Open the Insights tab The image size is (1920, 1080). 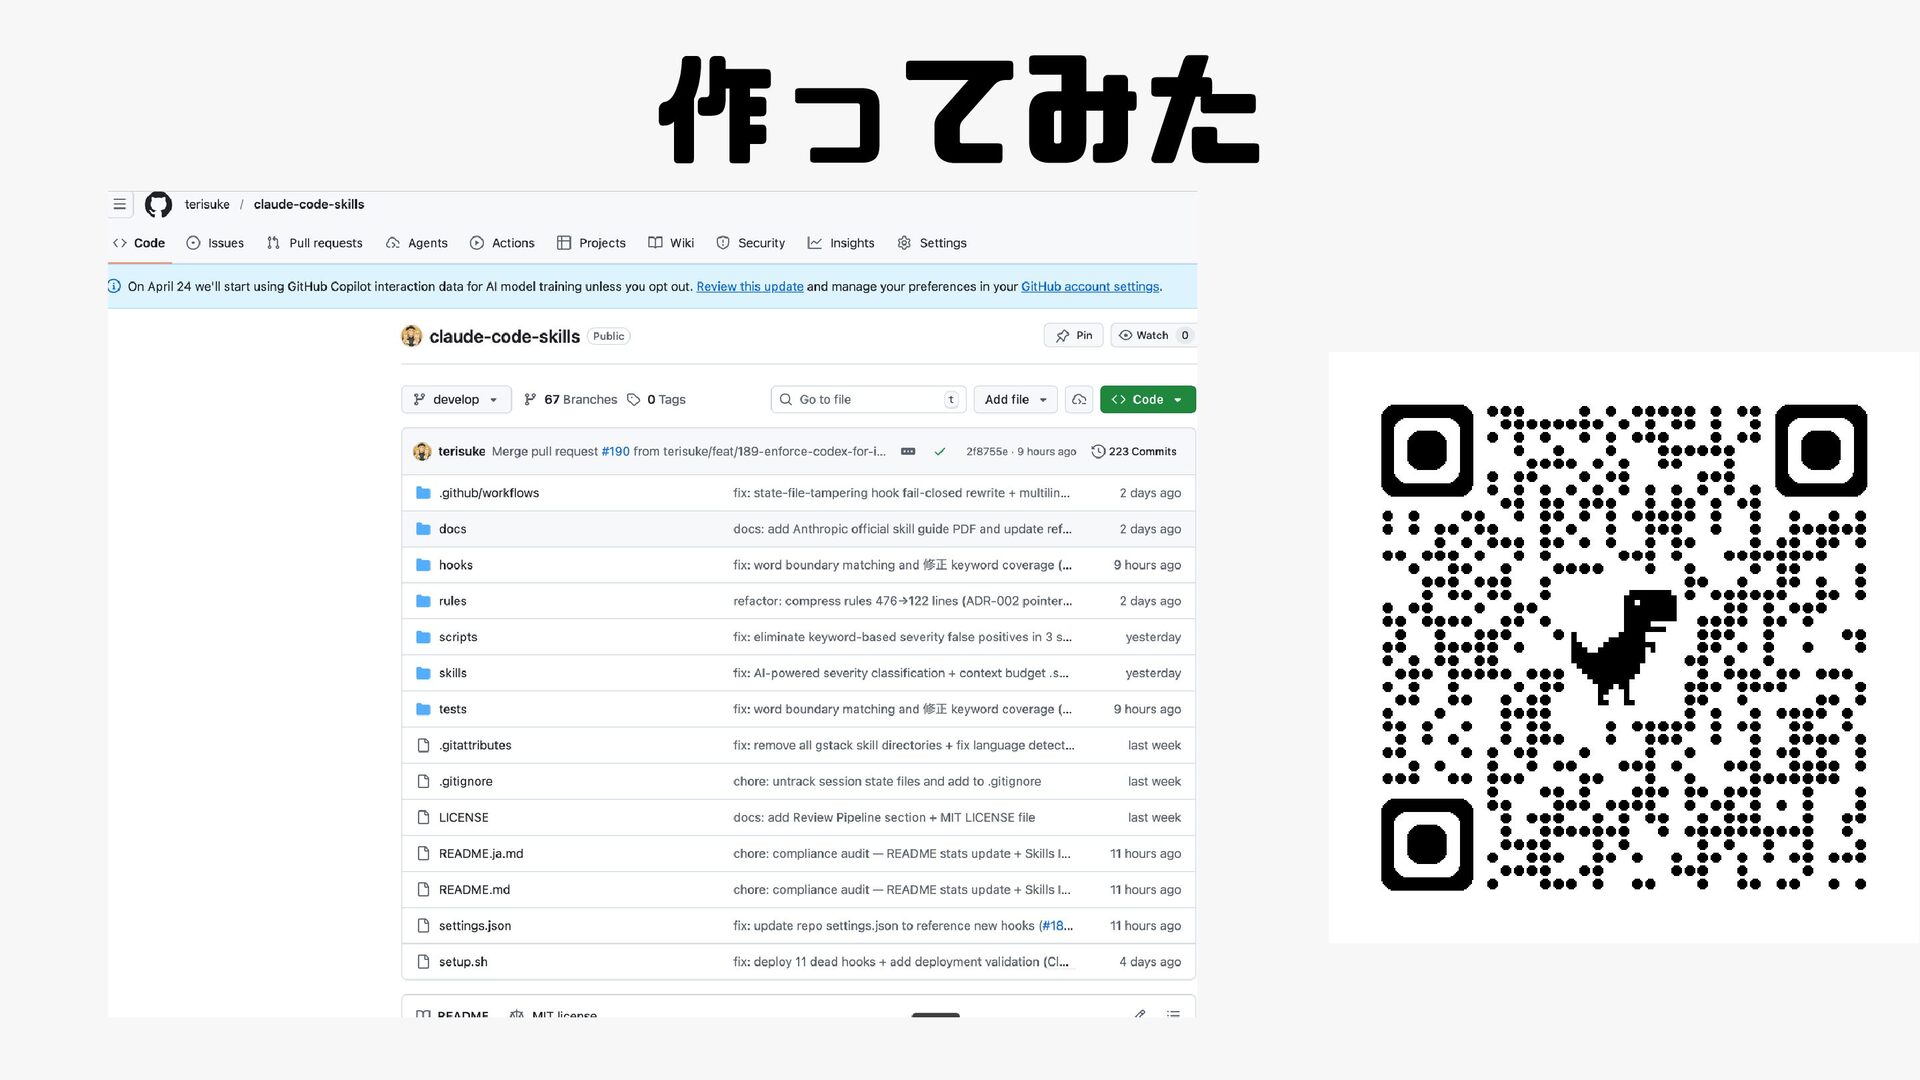841,243
